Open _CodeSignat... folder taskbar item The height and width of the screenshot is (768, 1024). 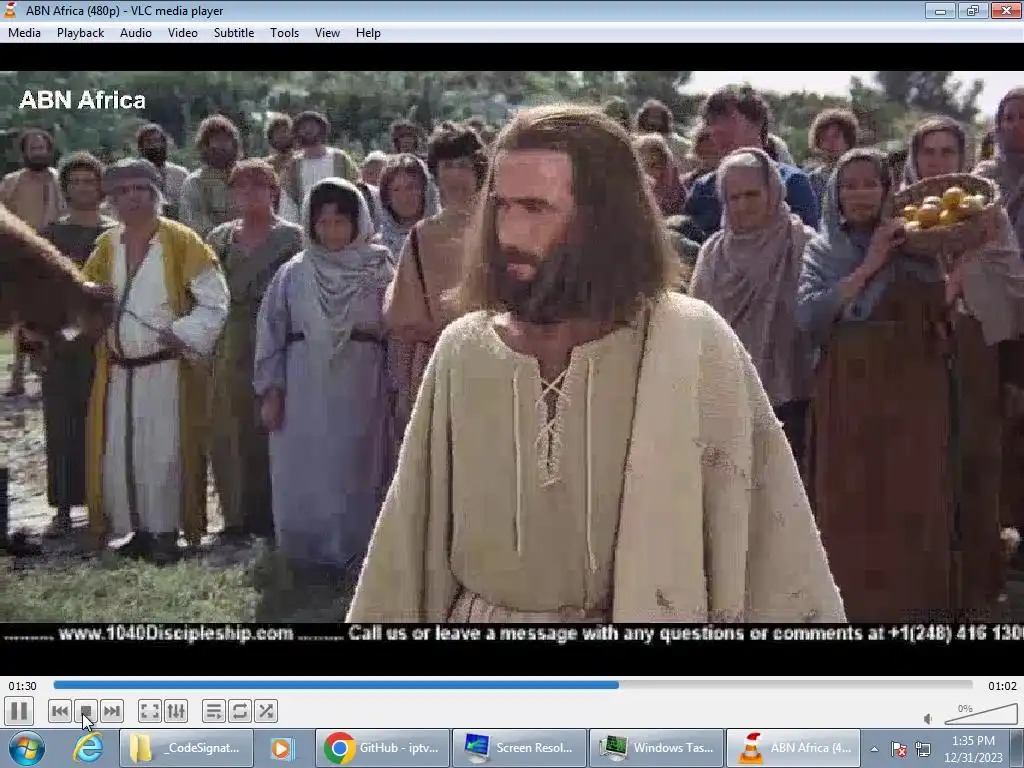tap(187, 748)
